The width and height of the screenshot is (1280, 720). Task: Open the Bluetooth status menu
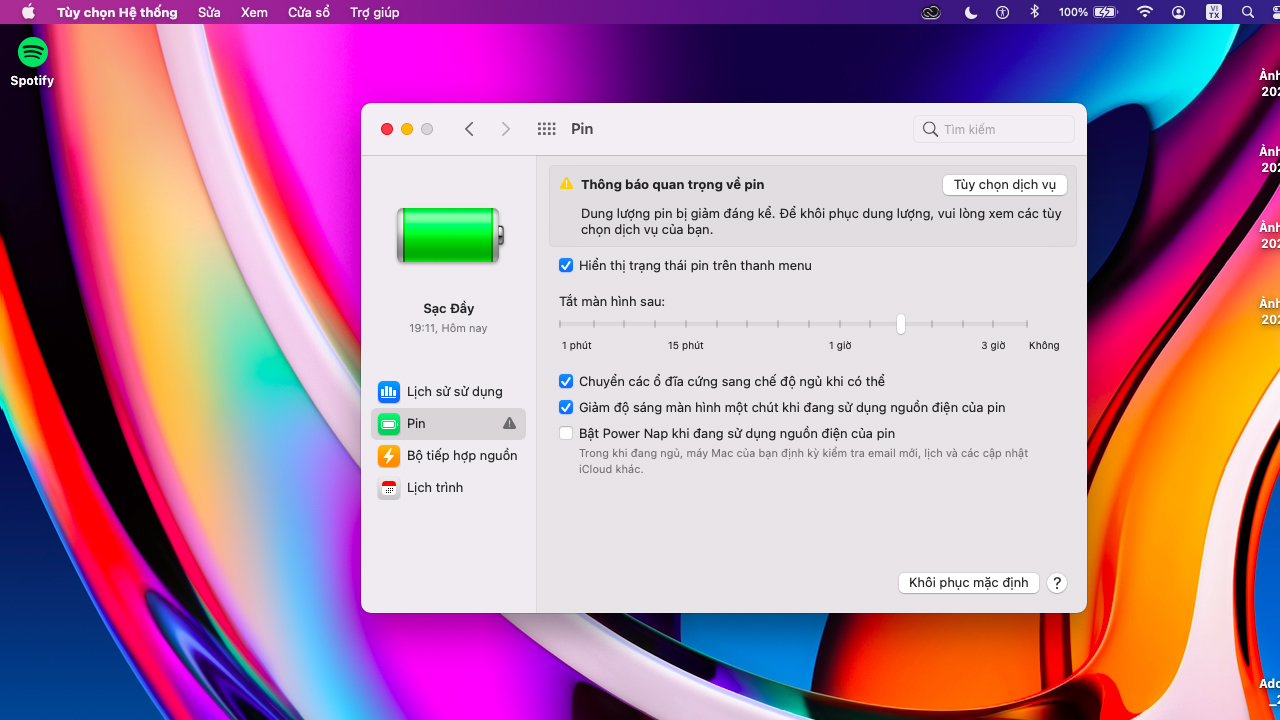tap(1035, 12)
